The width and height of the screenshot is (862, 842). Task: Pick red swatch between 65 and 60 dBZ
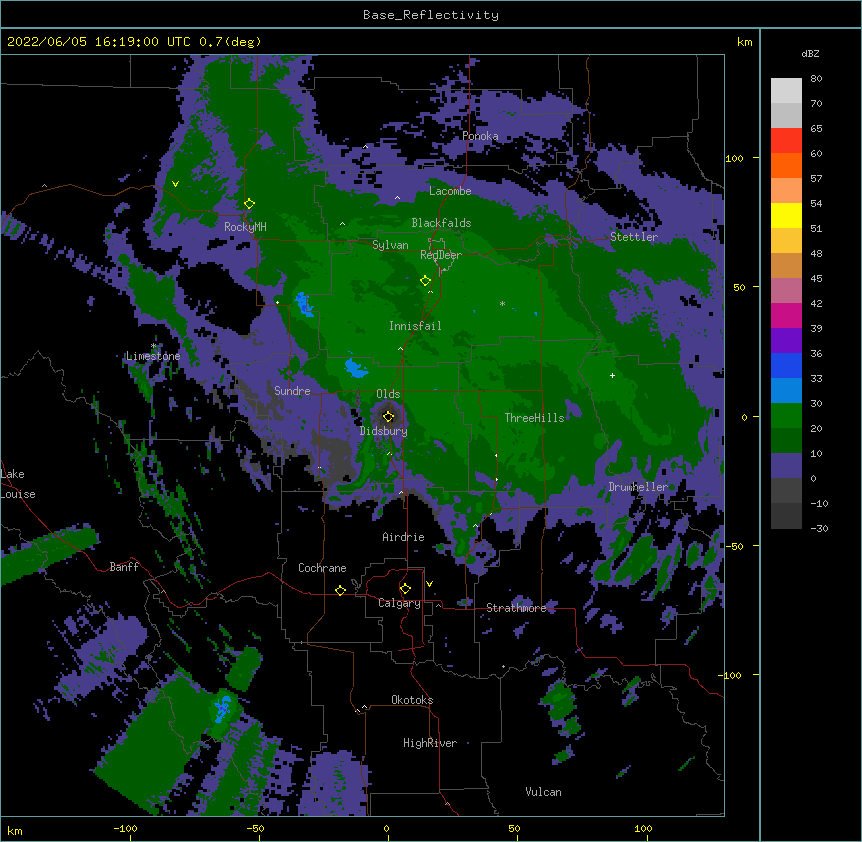[x=786, y=141]
